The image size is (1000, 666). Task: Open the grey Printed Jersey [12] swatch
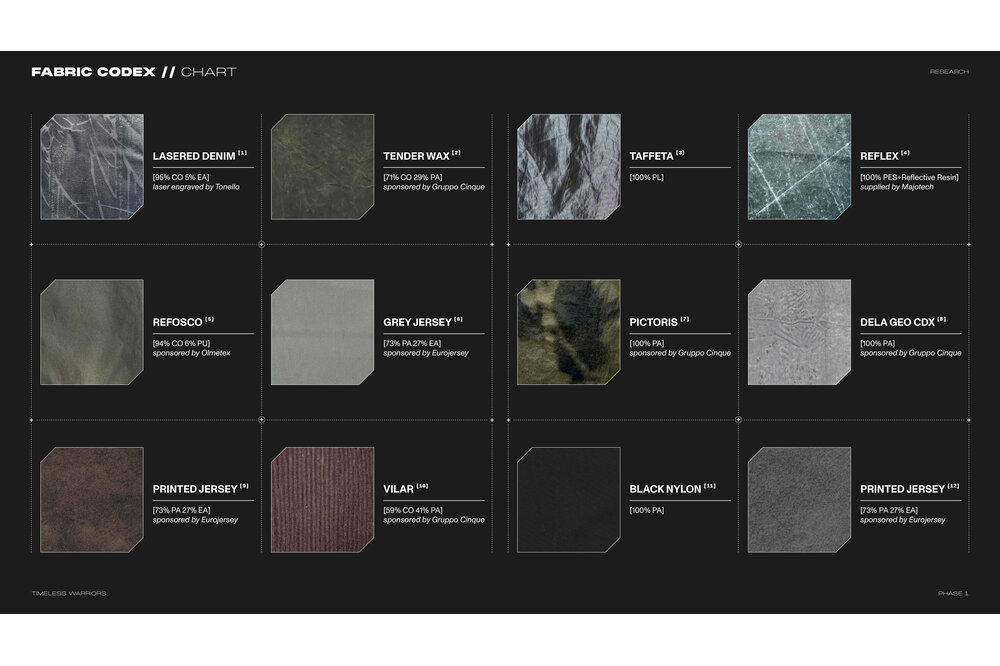pos(799,500)
